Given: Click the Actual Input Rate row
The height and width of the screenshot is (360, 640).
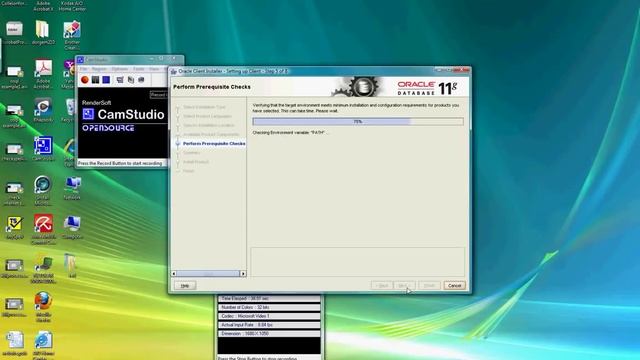Looking at the screenshot, I should (269, 325).
